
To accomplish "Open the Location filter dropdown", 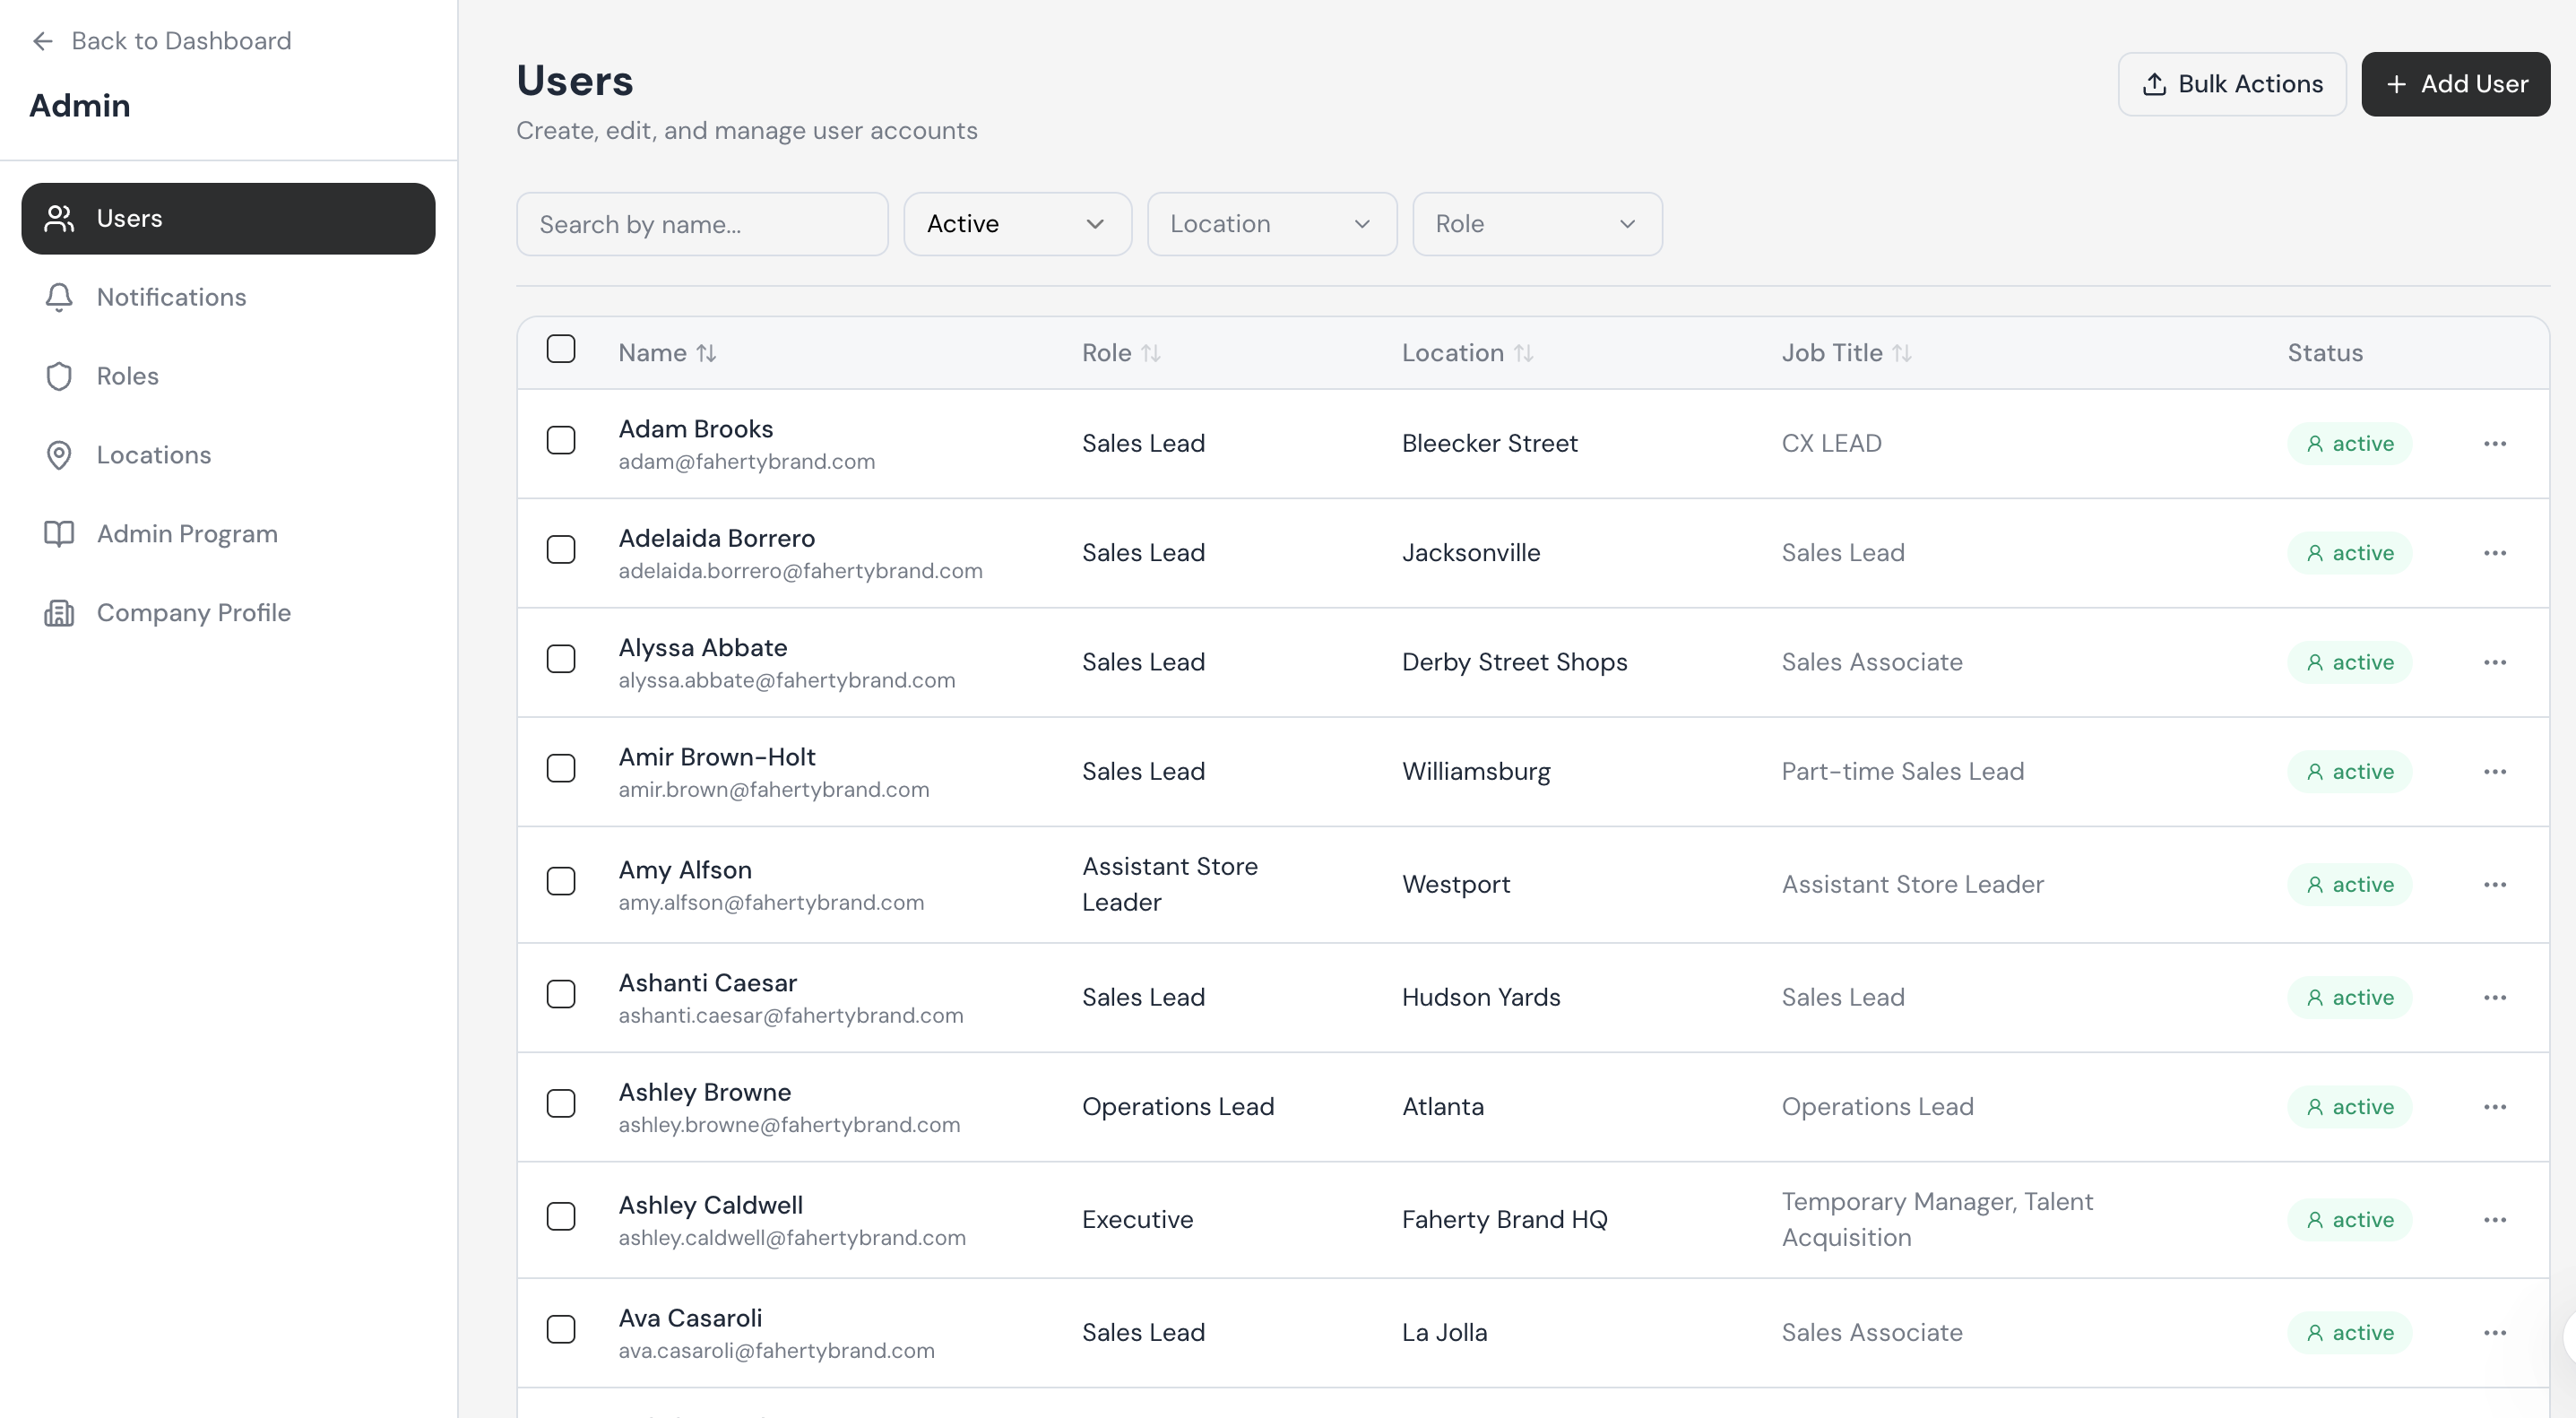I will point(1271,224).
